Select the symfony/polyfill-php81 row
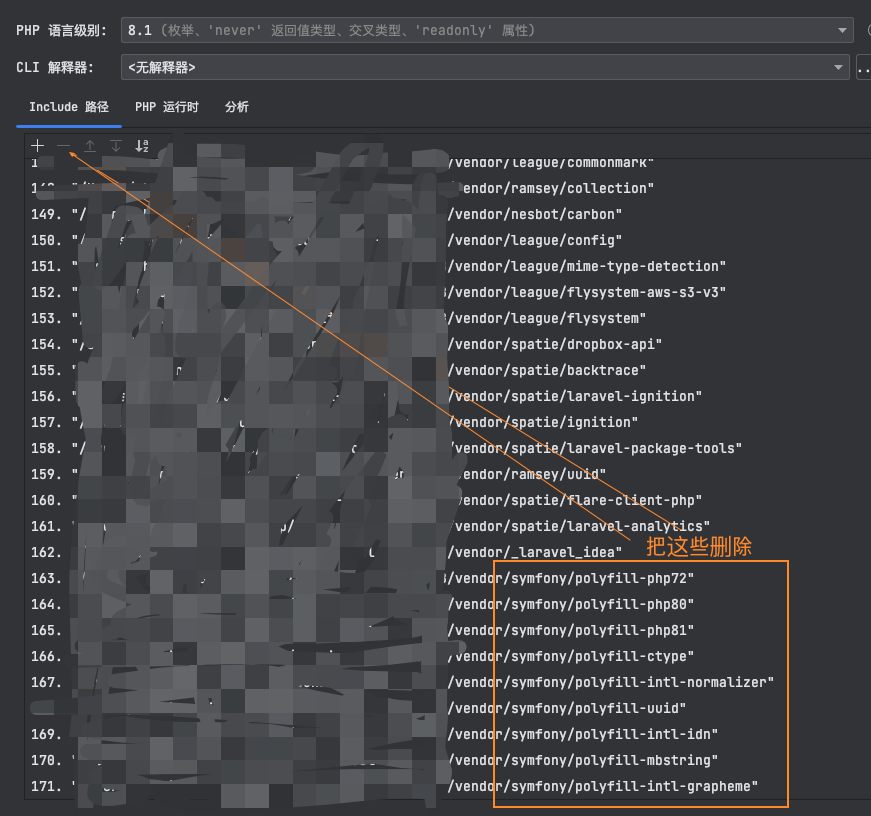 [448, 630]
